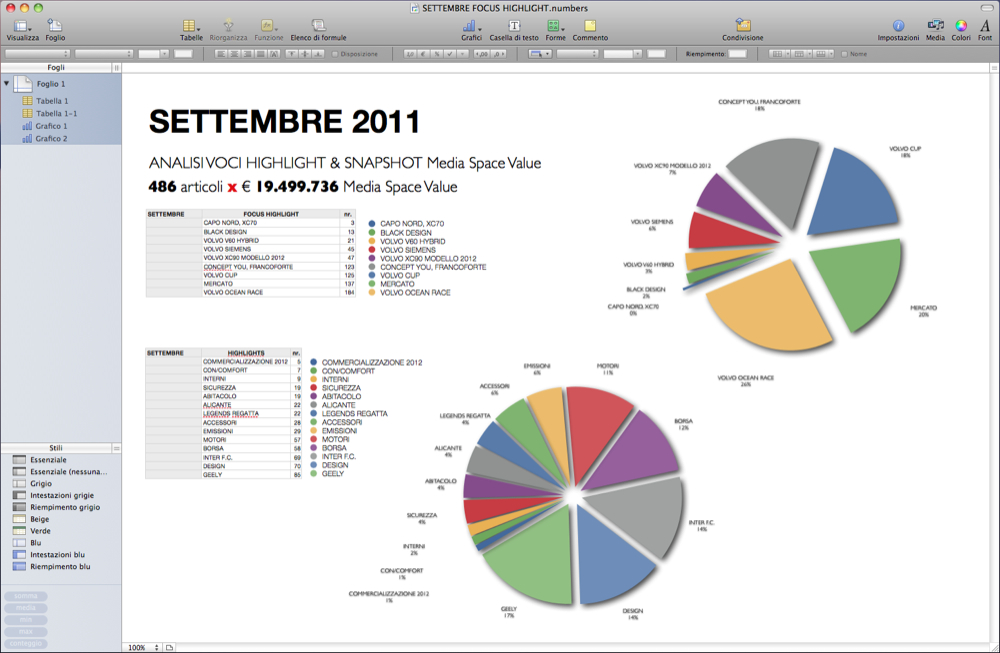The image size is (1000, 653).
Task: Apply the Verde table style
Action: pyautogui.click(x=40, y=531)
